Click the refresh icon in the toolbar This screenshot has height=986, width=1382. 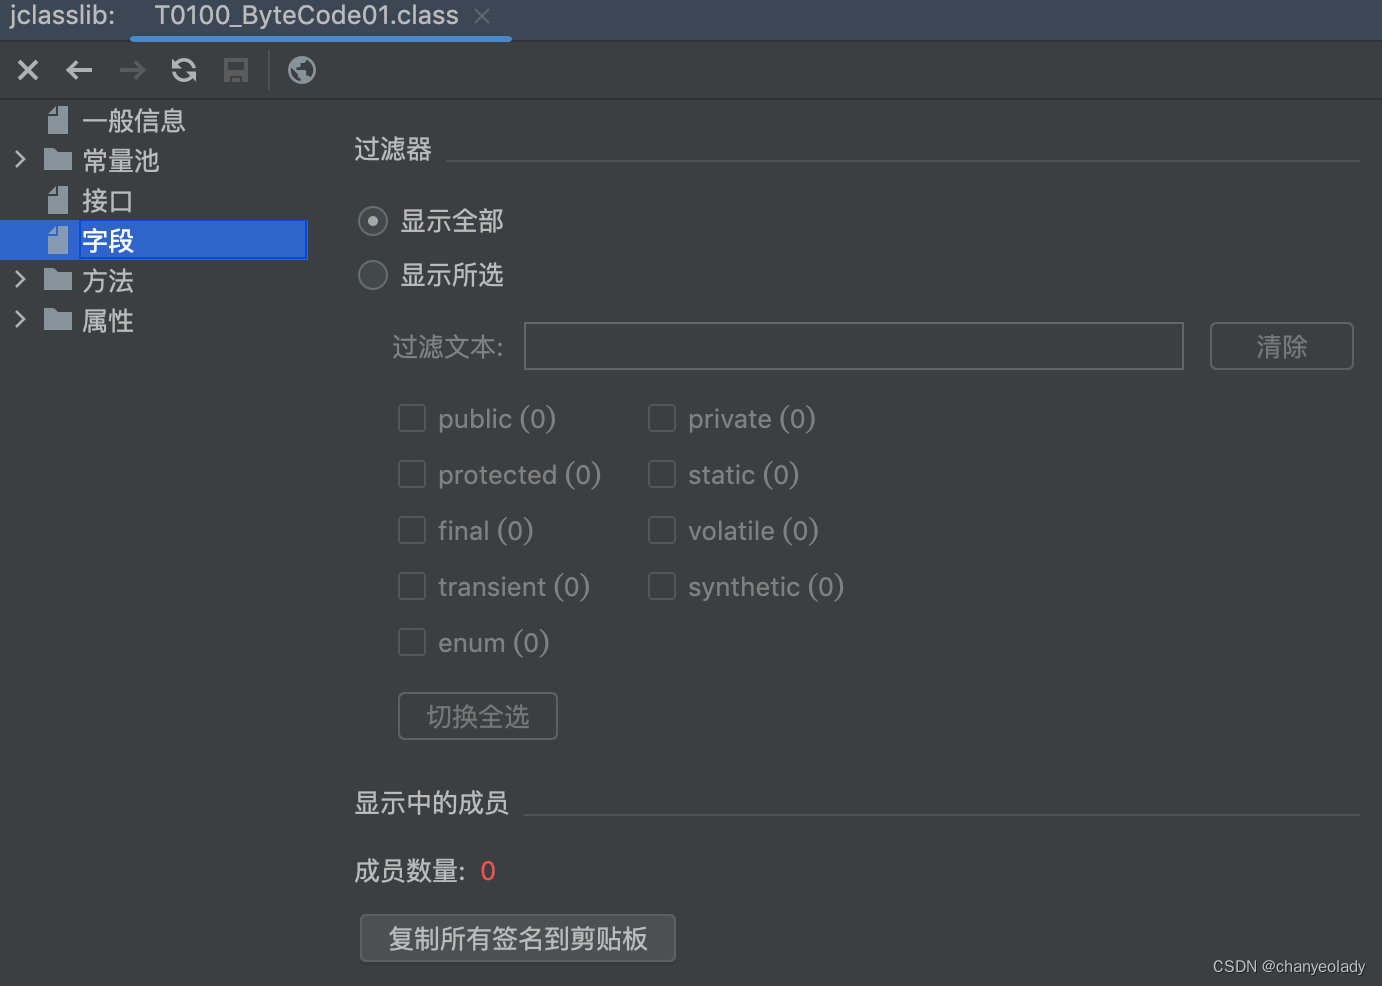(183, 70)
